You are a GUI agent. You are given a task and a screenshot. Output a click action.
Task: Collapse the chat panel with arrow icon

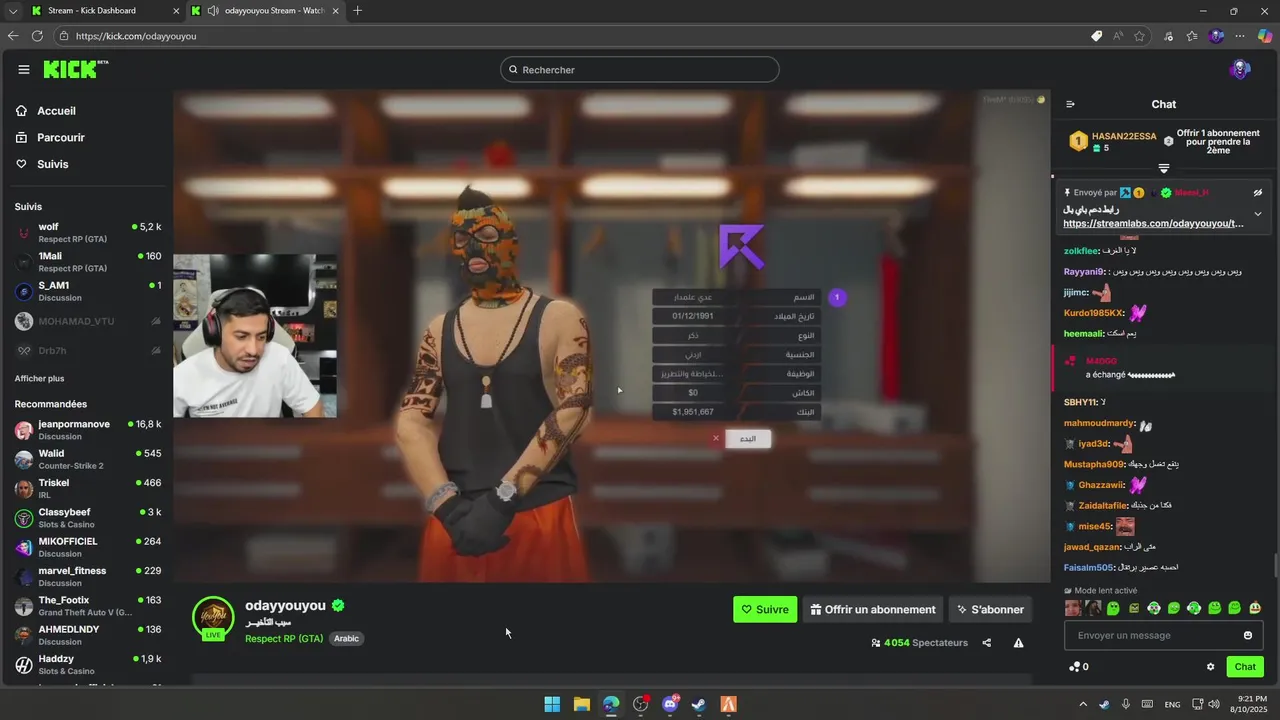(x=1070, y=104)
